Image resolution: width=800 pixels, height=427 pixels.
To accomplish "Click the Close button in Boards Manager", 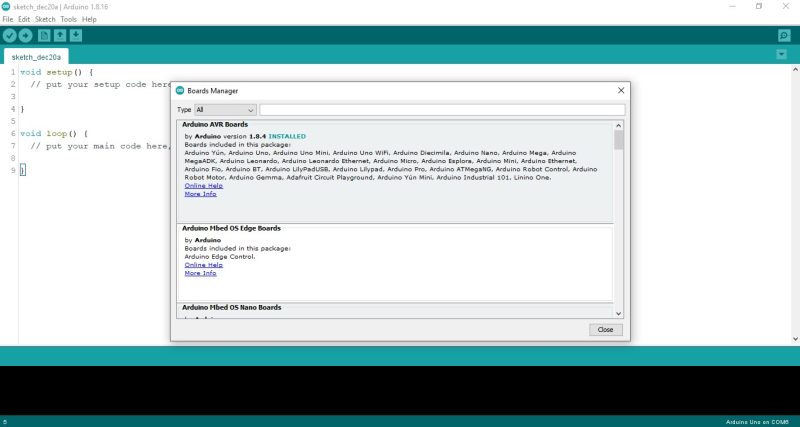I will click(x=605, y=329).
